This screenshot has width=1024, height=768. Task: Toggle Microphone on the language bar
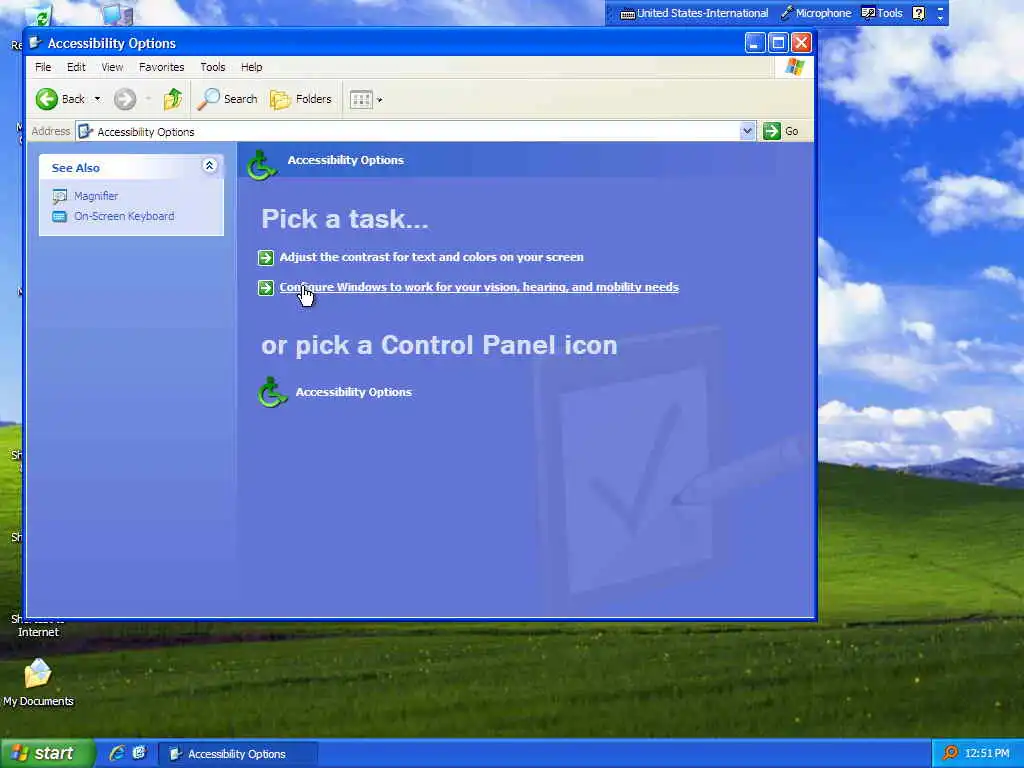pos(816,13)
